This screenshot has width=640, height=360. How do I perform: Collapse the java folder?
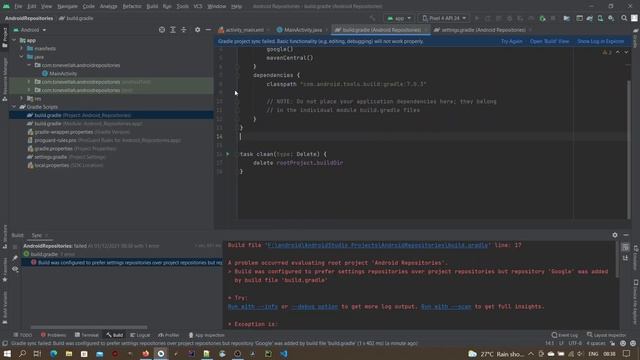(x=22, y=57)
